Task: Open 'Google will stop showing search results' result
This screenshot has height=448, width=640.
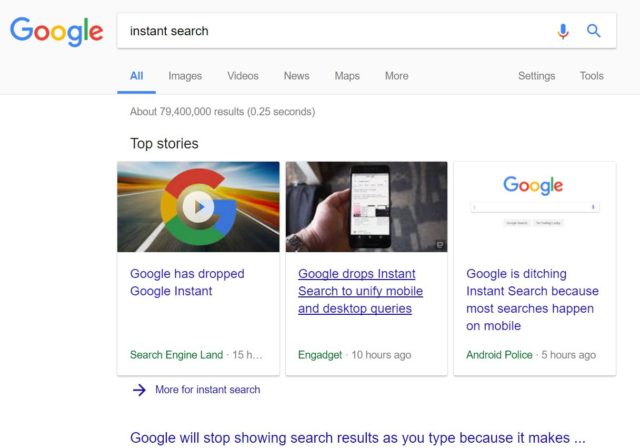Action: [x=358, y=438]
